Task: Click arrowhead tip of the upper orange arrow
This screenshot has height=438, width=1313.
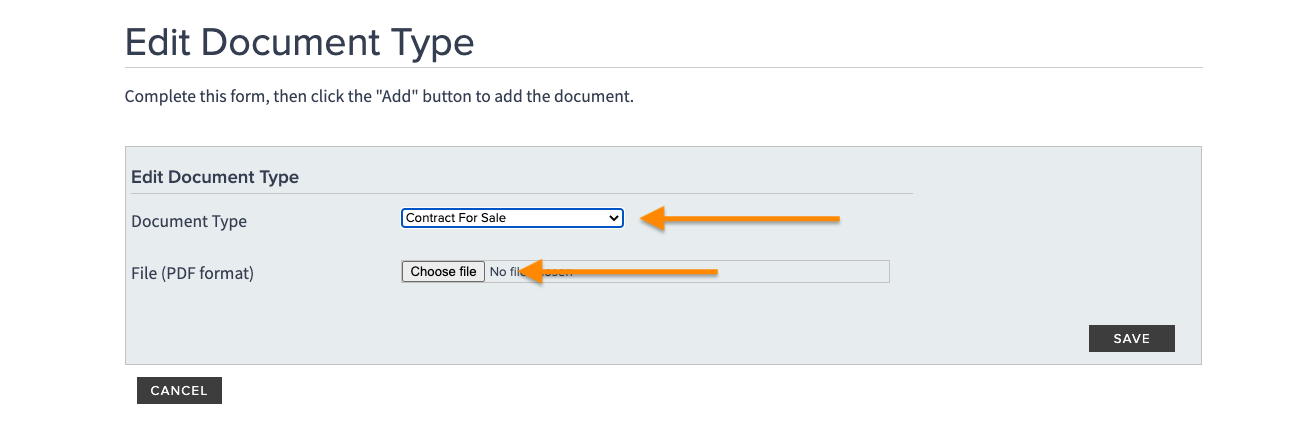Action: pos(644,219)
